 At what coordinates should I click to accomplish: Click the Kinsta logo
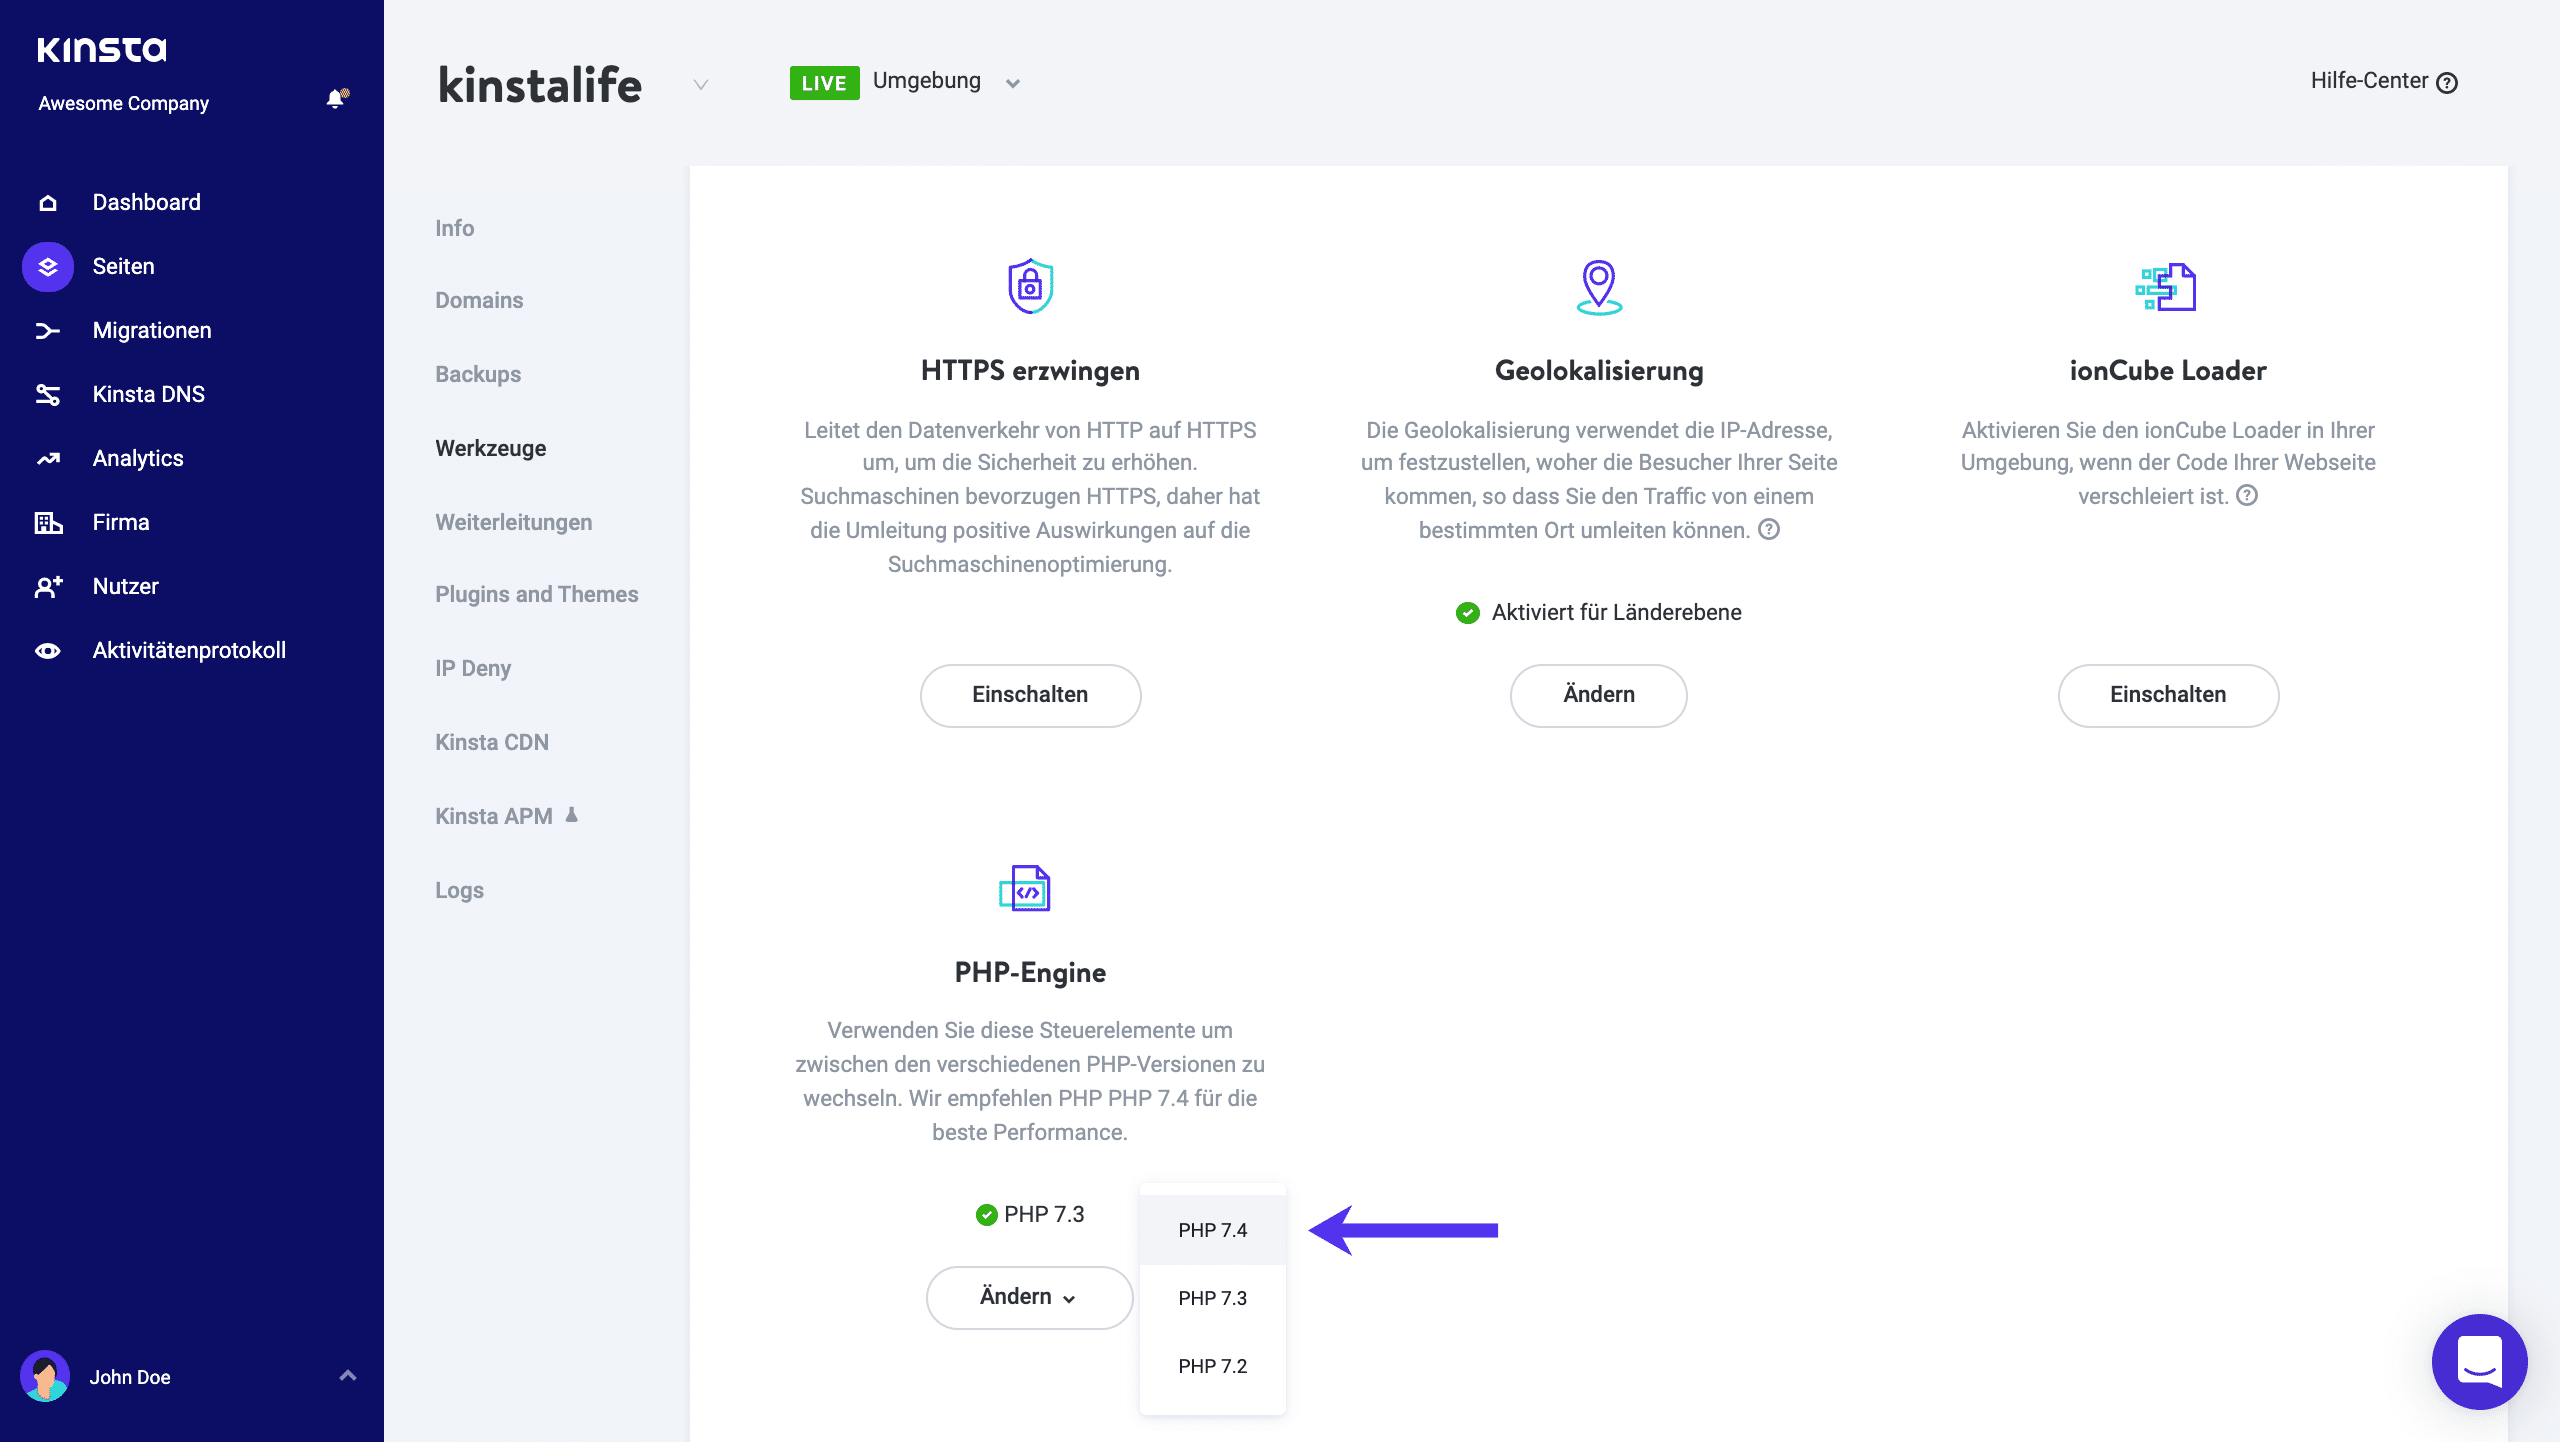[102, 50]
